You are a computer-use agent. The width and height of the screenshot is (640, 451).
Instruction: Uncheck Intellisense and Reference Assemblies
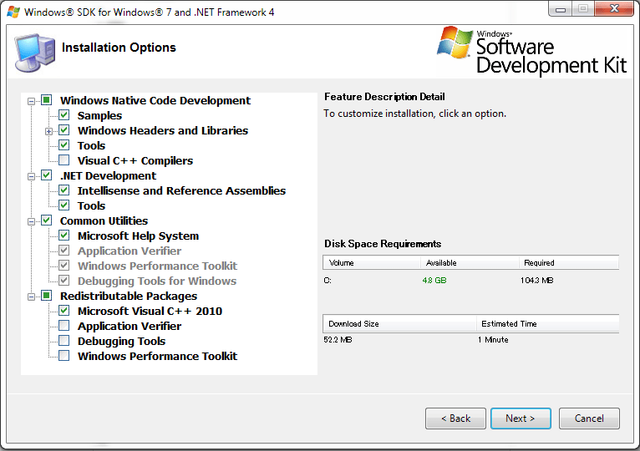point(64,191)
